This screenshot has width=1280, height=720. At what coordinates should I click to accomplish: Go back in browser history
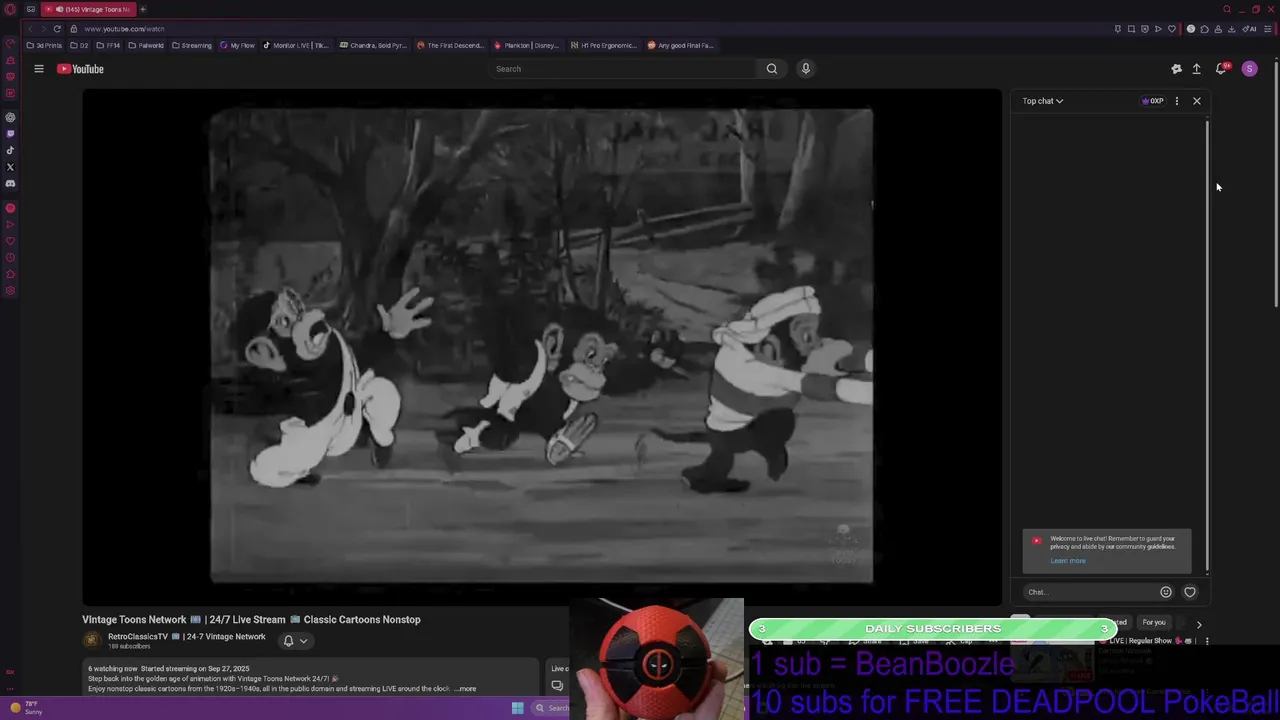(x=29, y=29)
